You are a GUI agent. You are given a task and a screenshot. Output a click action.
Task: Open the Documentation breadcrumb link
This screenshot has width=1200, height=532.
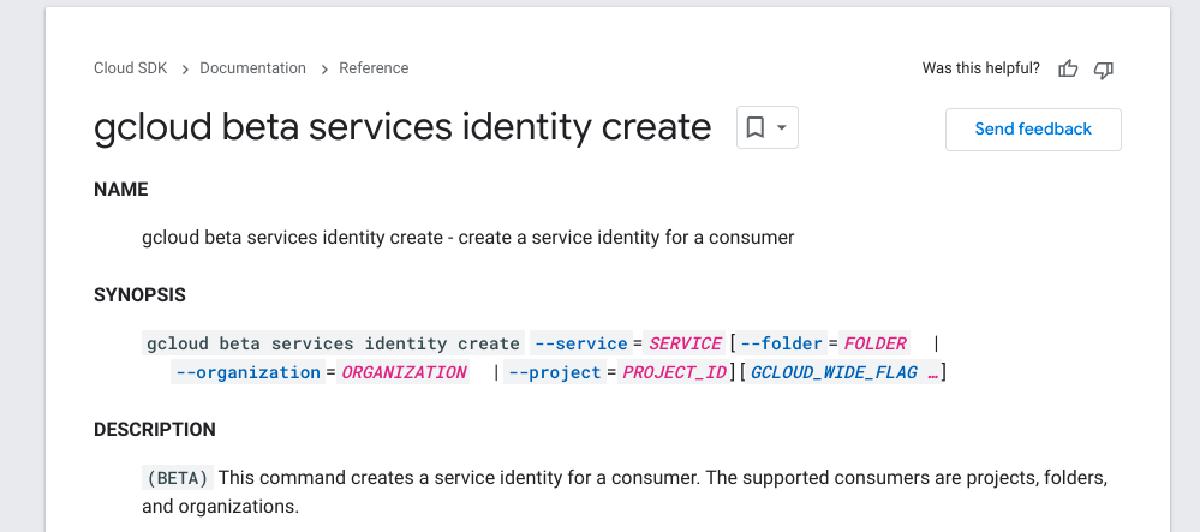[253, 68]
